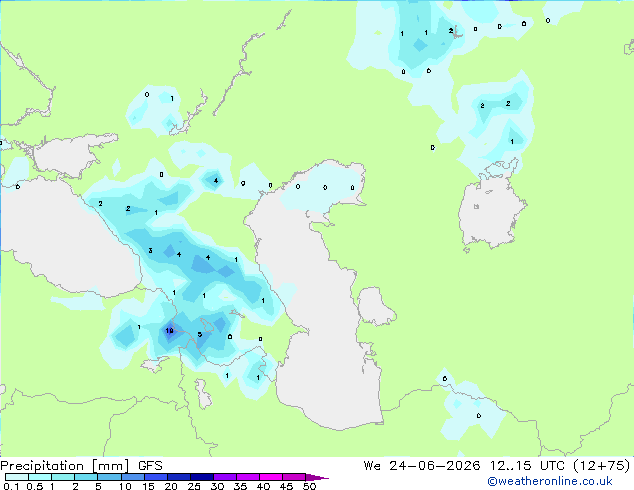
Task: Select the 35–40 mm legend color swatch
Action: pyautogui.click(x=248, y=477)
